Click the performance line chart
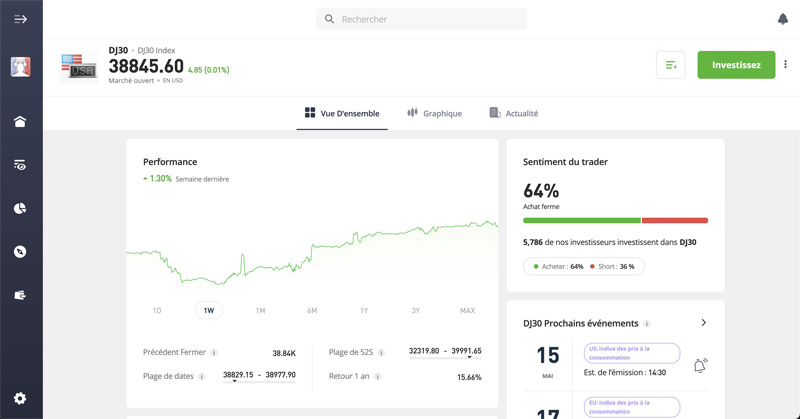800x419 pixels. point(312,253)
